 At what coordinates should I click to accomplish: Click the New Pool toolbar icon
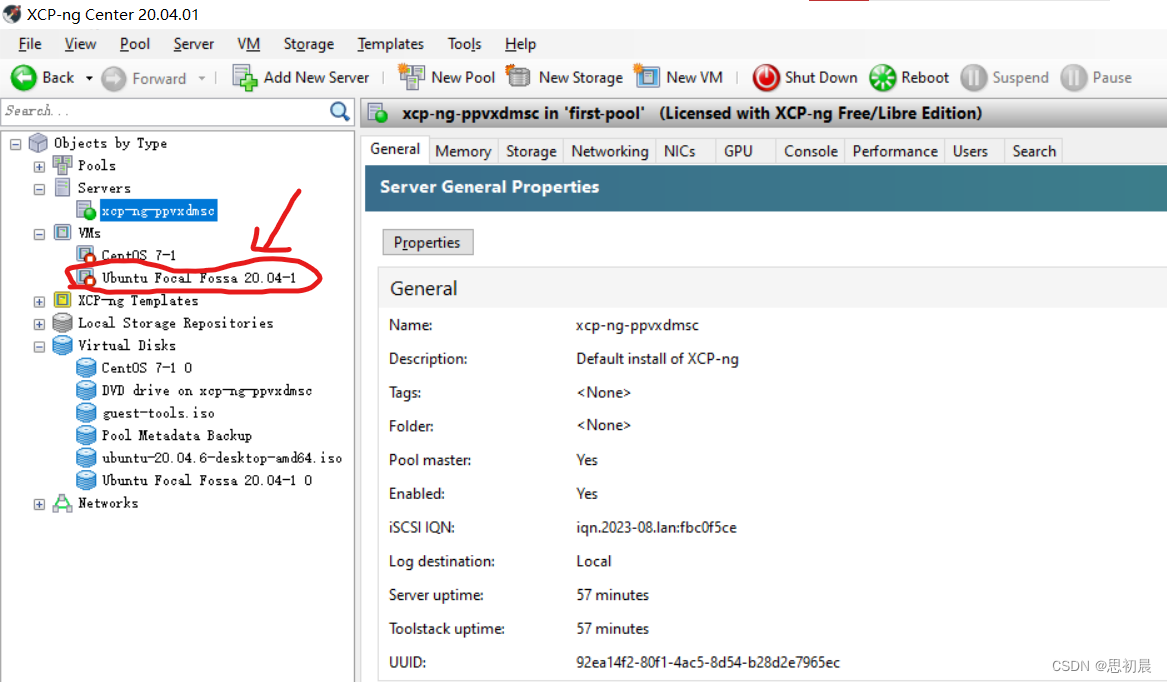tap(411, 77)
